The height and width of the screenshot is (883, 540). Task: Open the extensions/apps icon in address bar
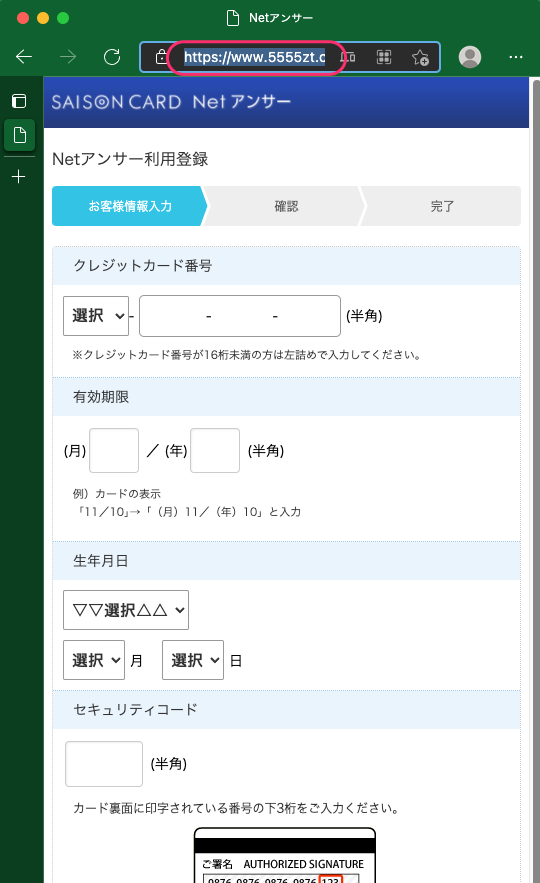click(x=384, y=57)
